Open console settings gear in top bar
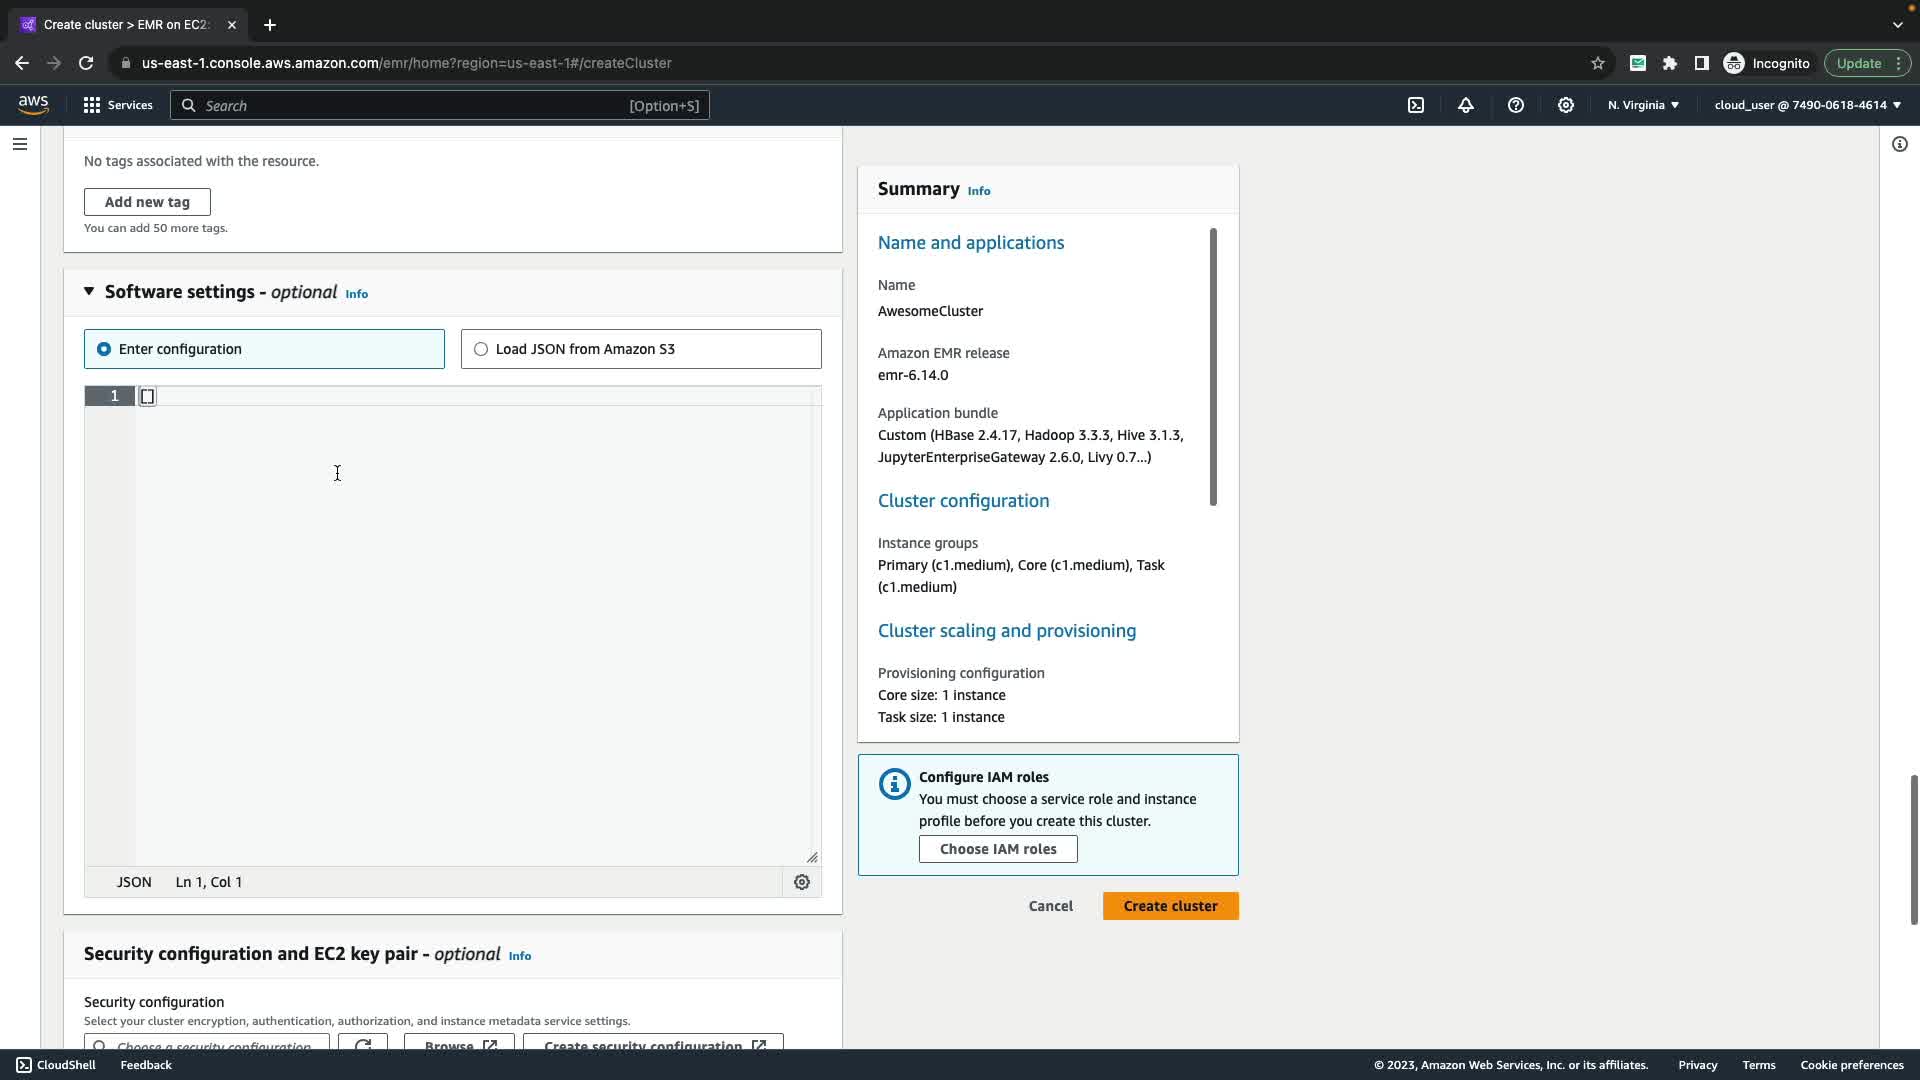 (x=1566, y=105)
